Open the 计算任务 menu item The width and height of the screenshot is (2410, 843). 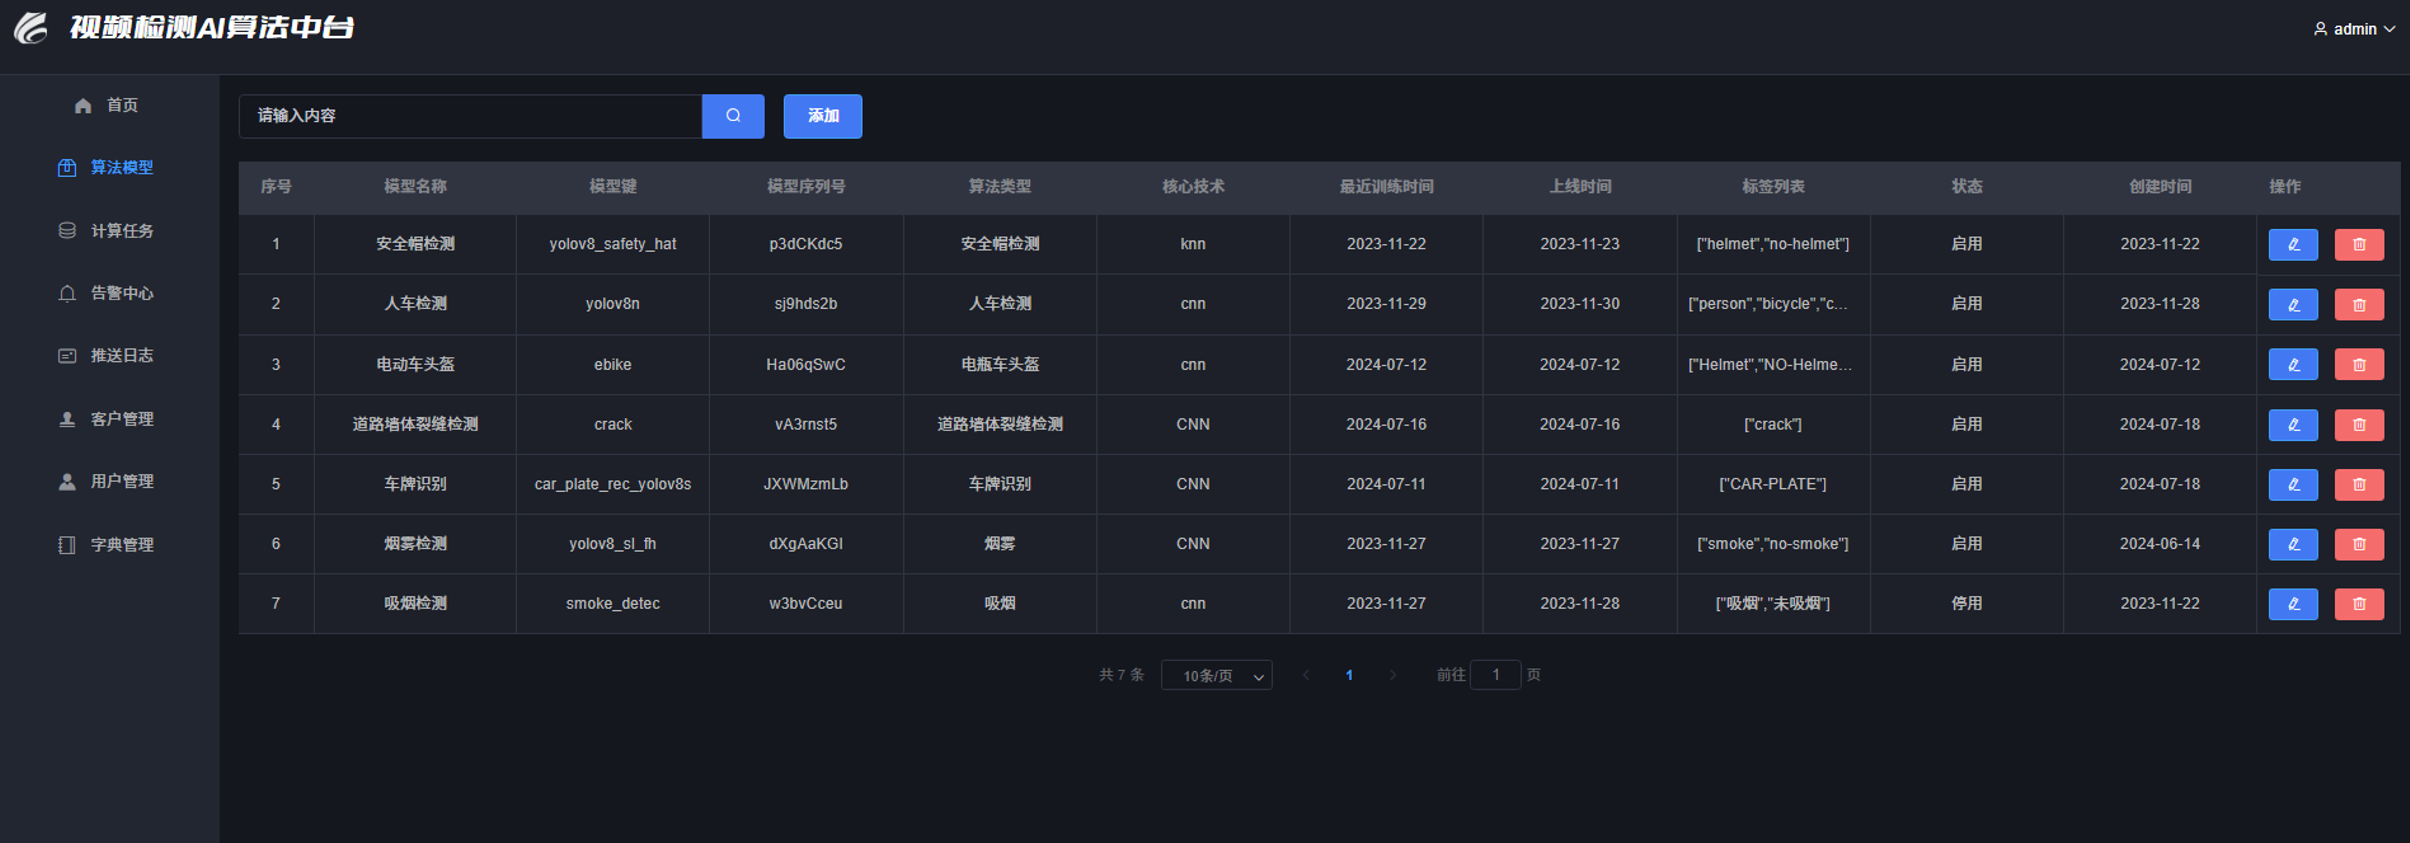coord(108,231)
